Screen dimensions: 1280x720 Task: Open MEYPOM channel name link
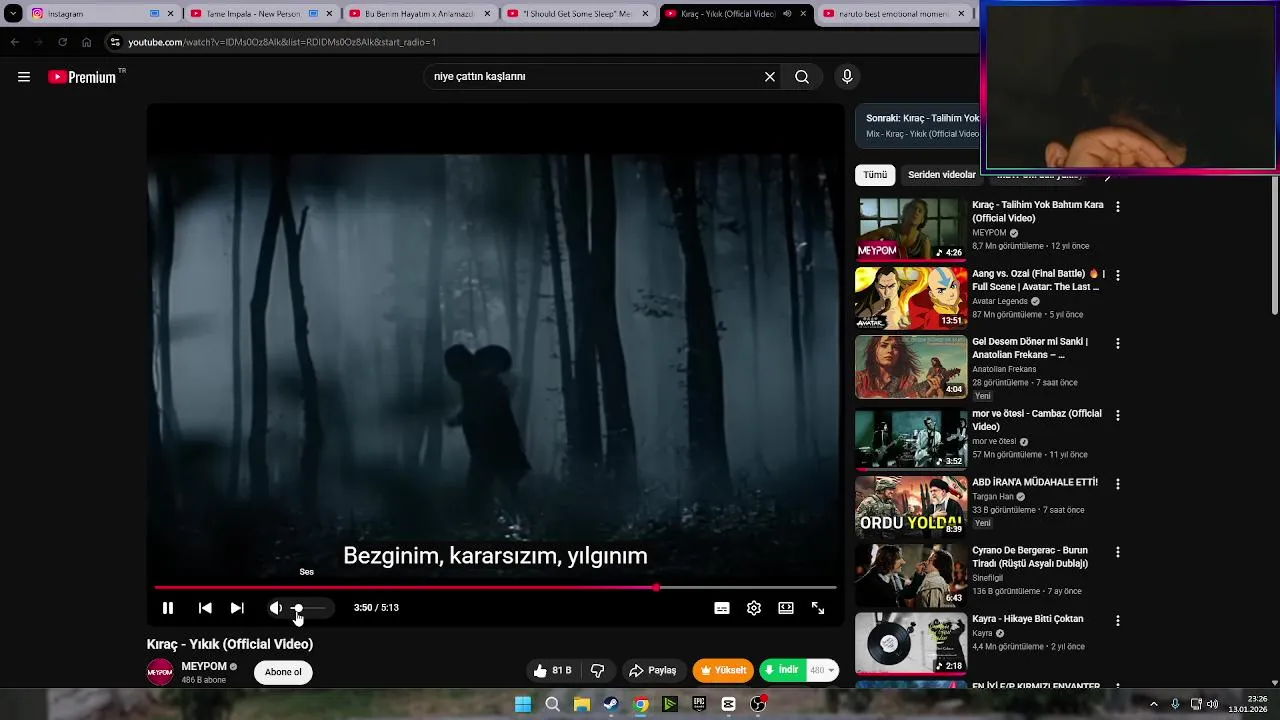pos(204,667)
